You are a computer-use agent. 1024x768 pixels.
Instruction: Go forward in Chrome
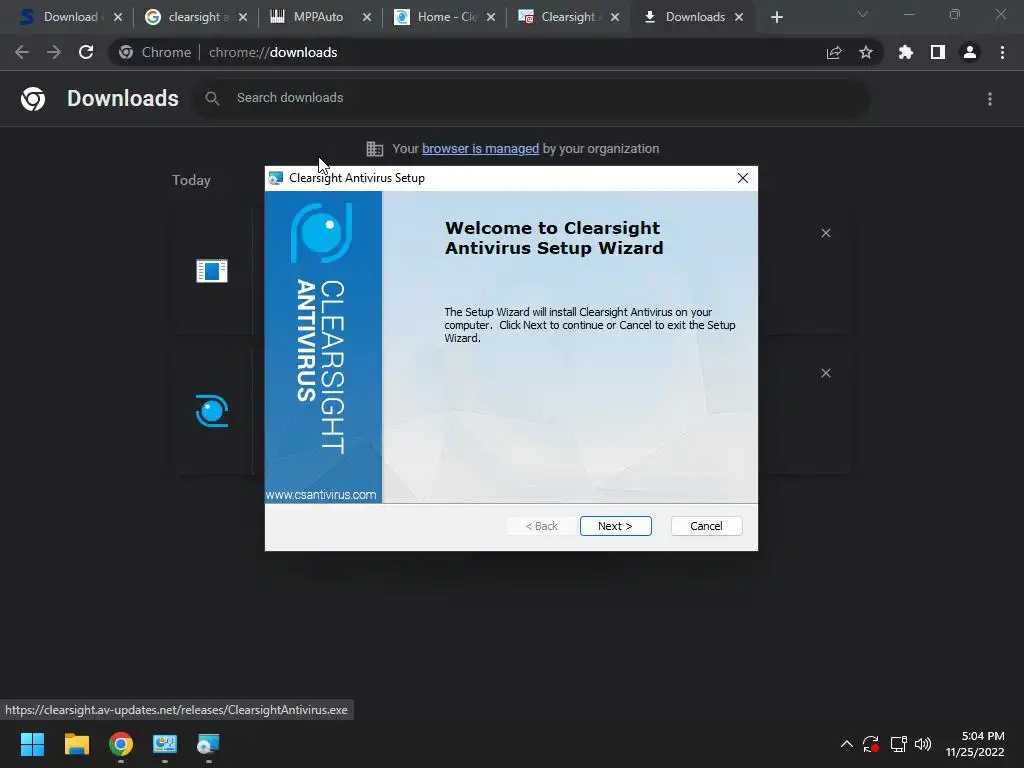click(54, 52)
